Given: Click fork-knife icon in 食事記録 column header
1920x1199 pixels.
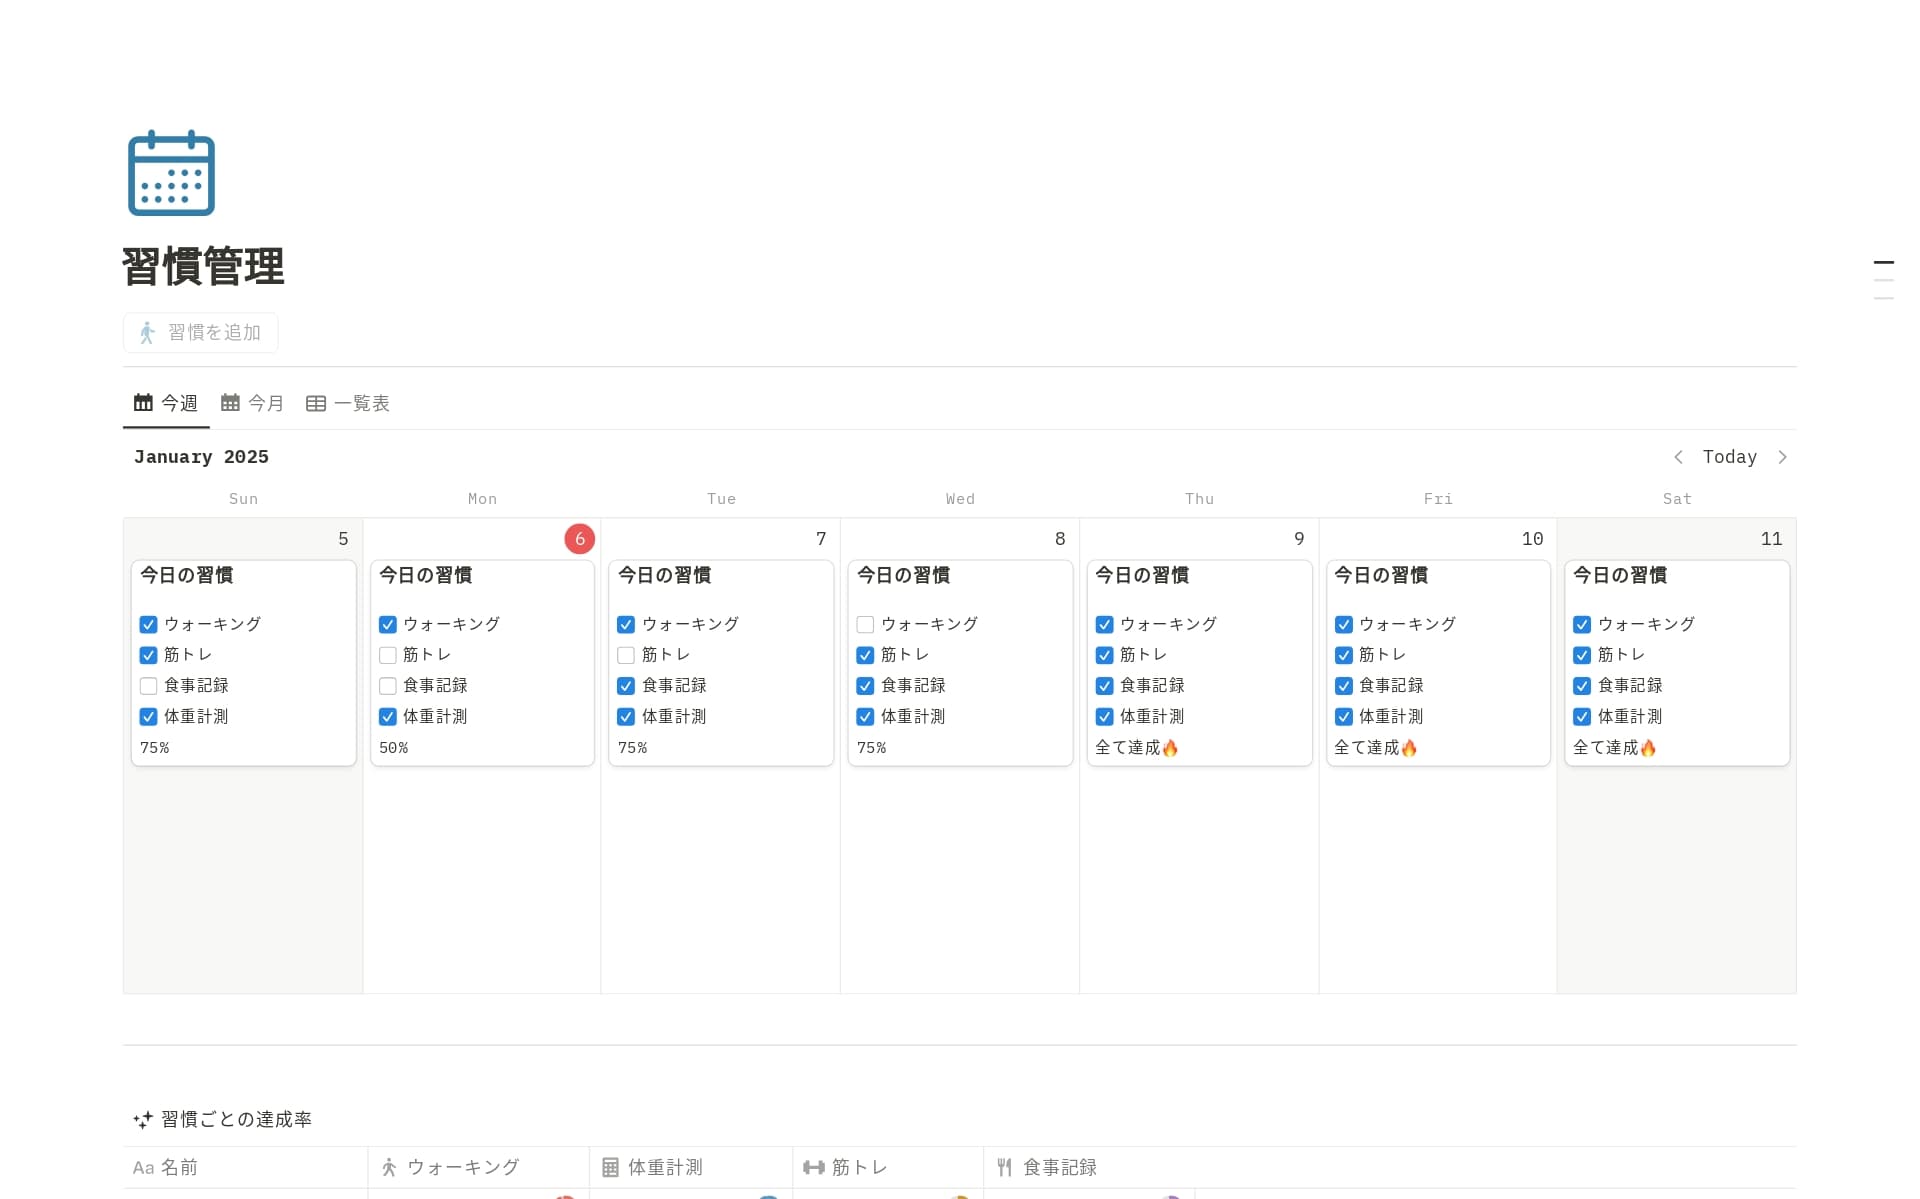Looking at the screenshot, I should point(1004,1167).
